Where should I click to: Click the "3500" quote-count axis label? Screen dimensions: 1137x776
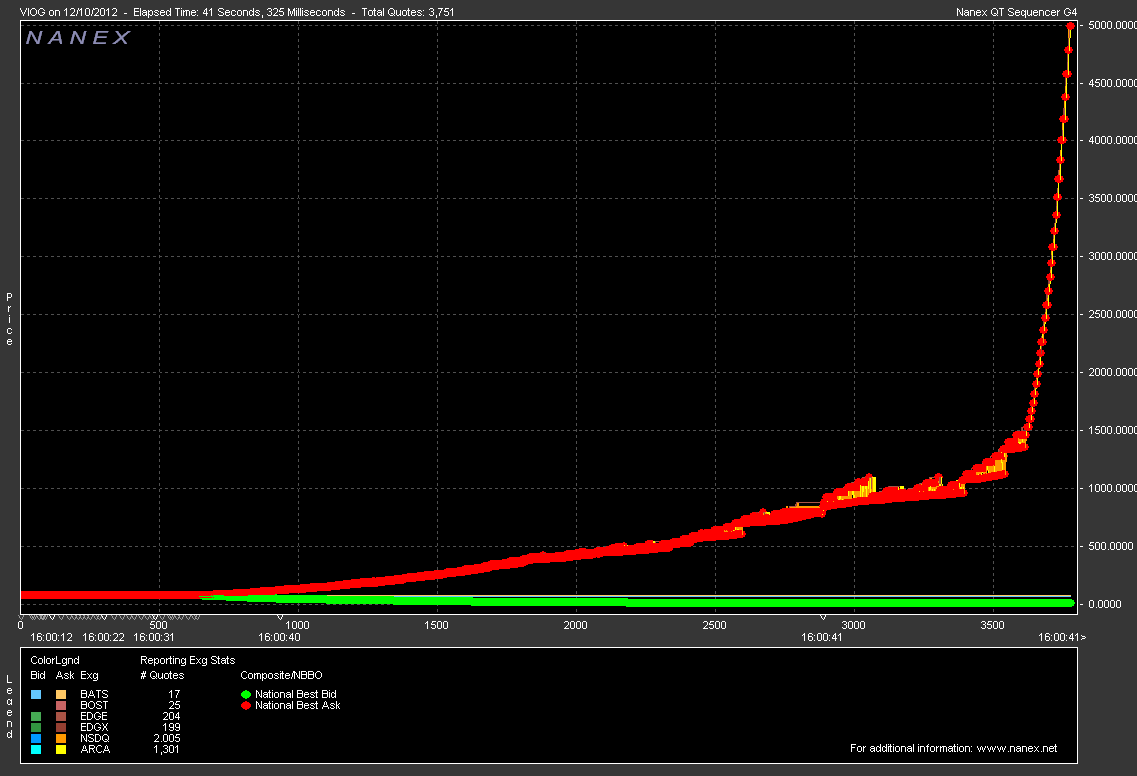[993, 625]
